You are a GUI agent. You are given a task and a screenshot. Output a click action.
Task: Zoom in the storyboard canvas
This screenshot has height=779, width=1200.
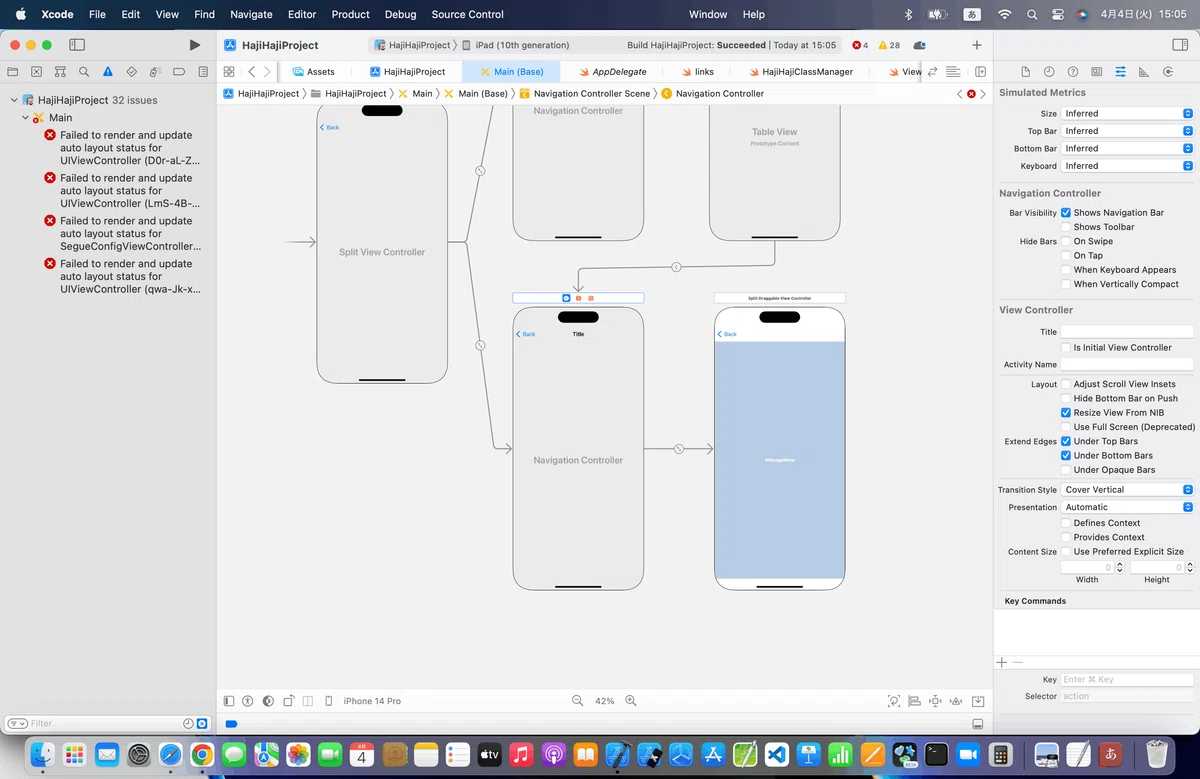click(631, 701)
